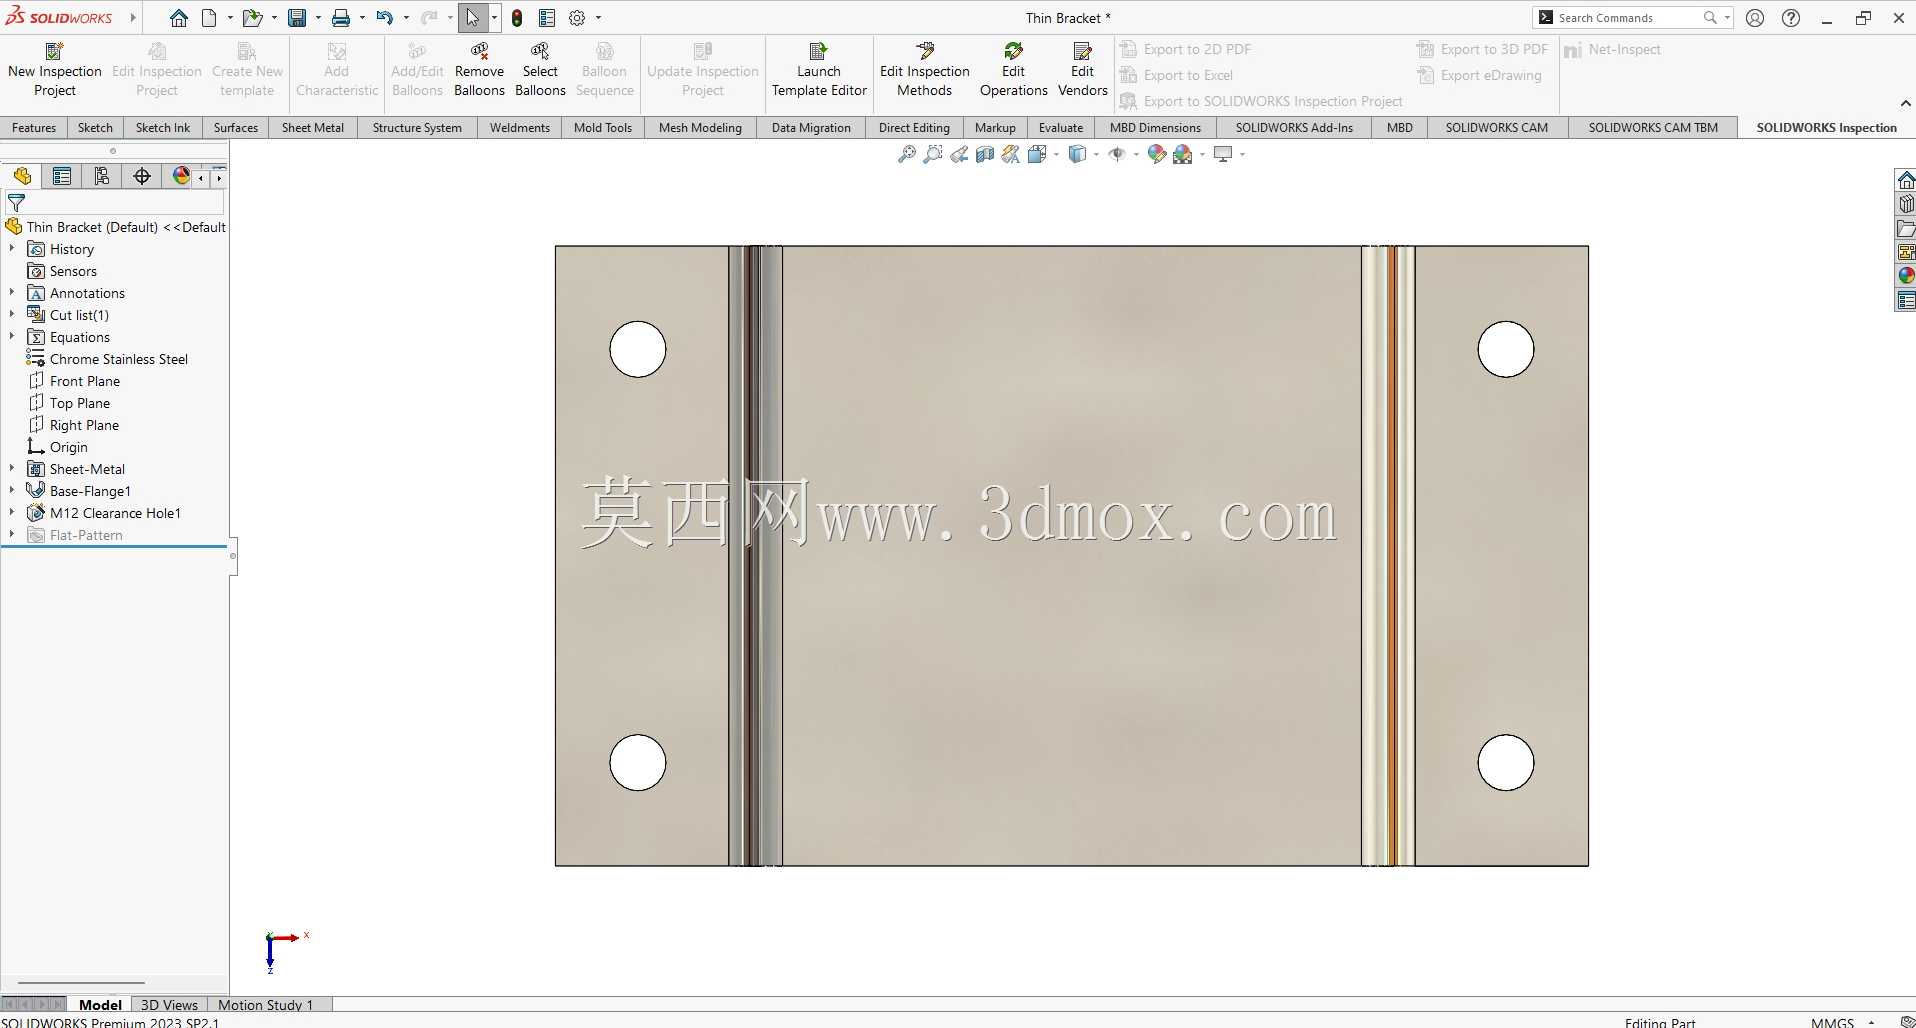Image resolution: width=1916 pixels, height=1028 pixels.
Task: Click the Rebuild traffic light icon
Action: point(517,18)
